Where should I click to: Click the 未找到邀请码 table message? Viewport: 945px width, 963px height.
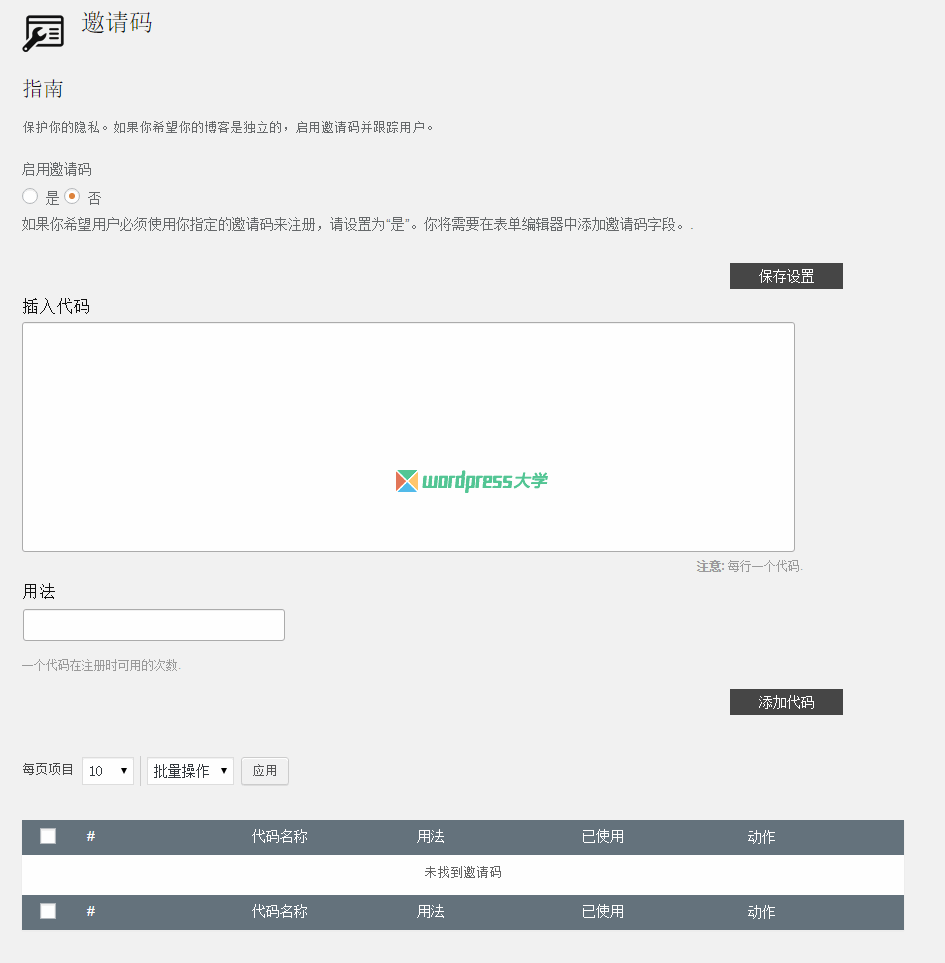462,872
